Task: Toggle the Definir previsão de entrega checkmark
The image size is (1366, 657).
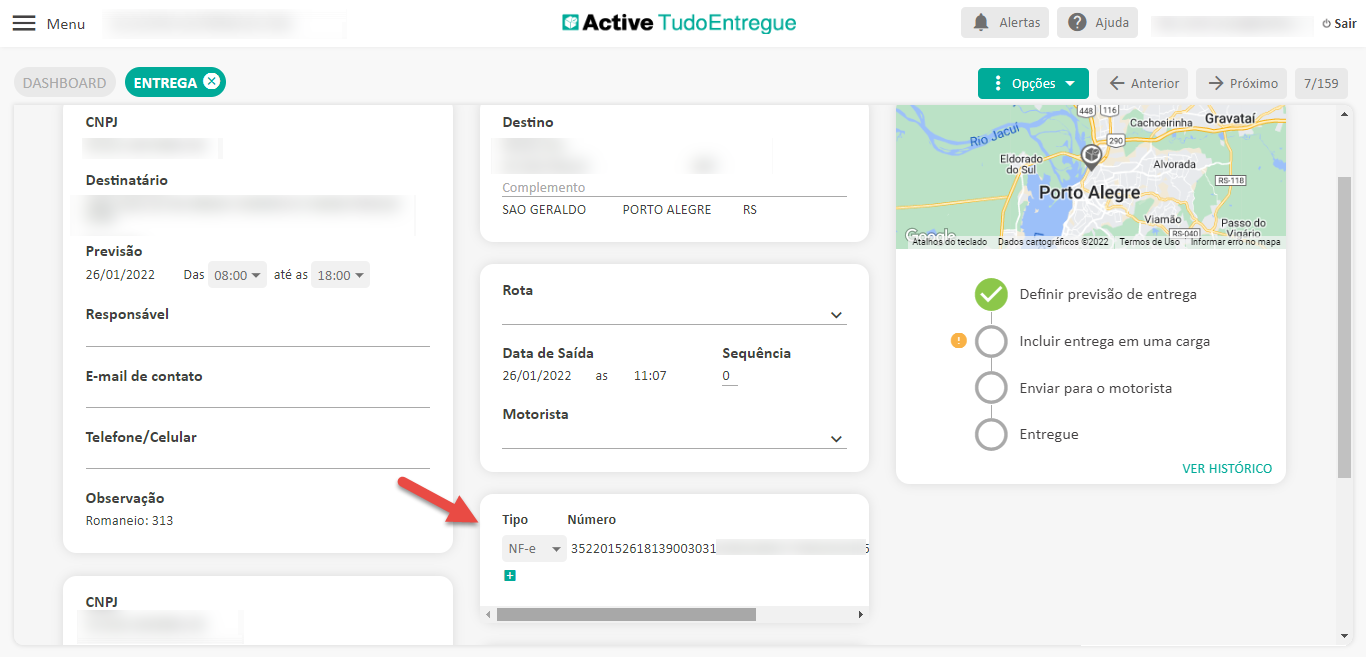Action: click(x=991, y=294)
